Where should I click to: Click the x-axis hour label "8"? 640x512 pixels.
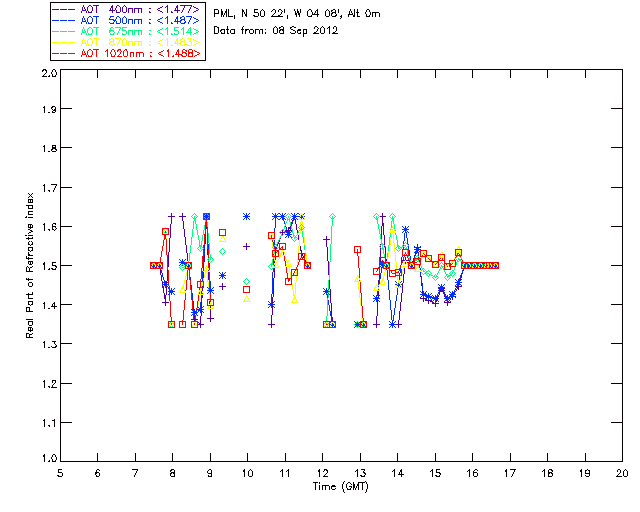click(x=173, y=473)
